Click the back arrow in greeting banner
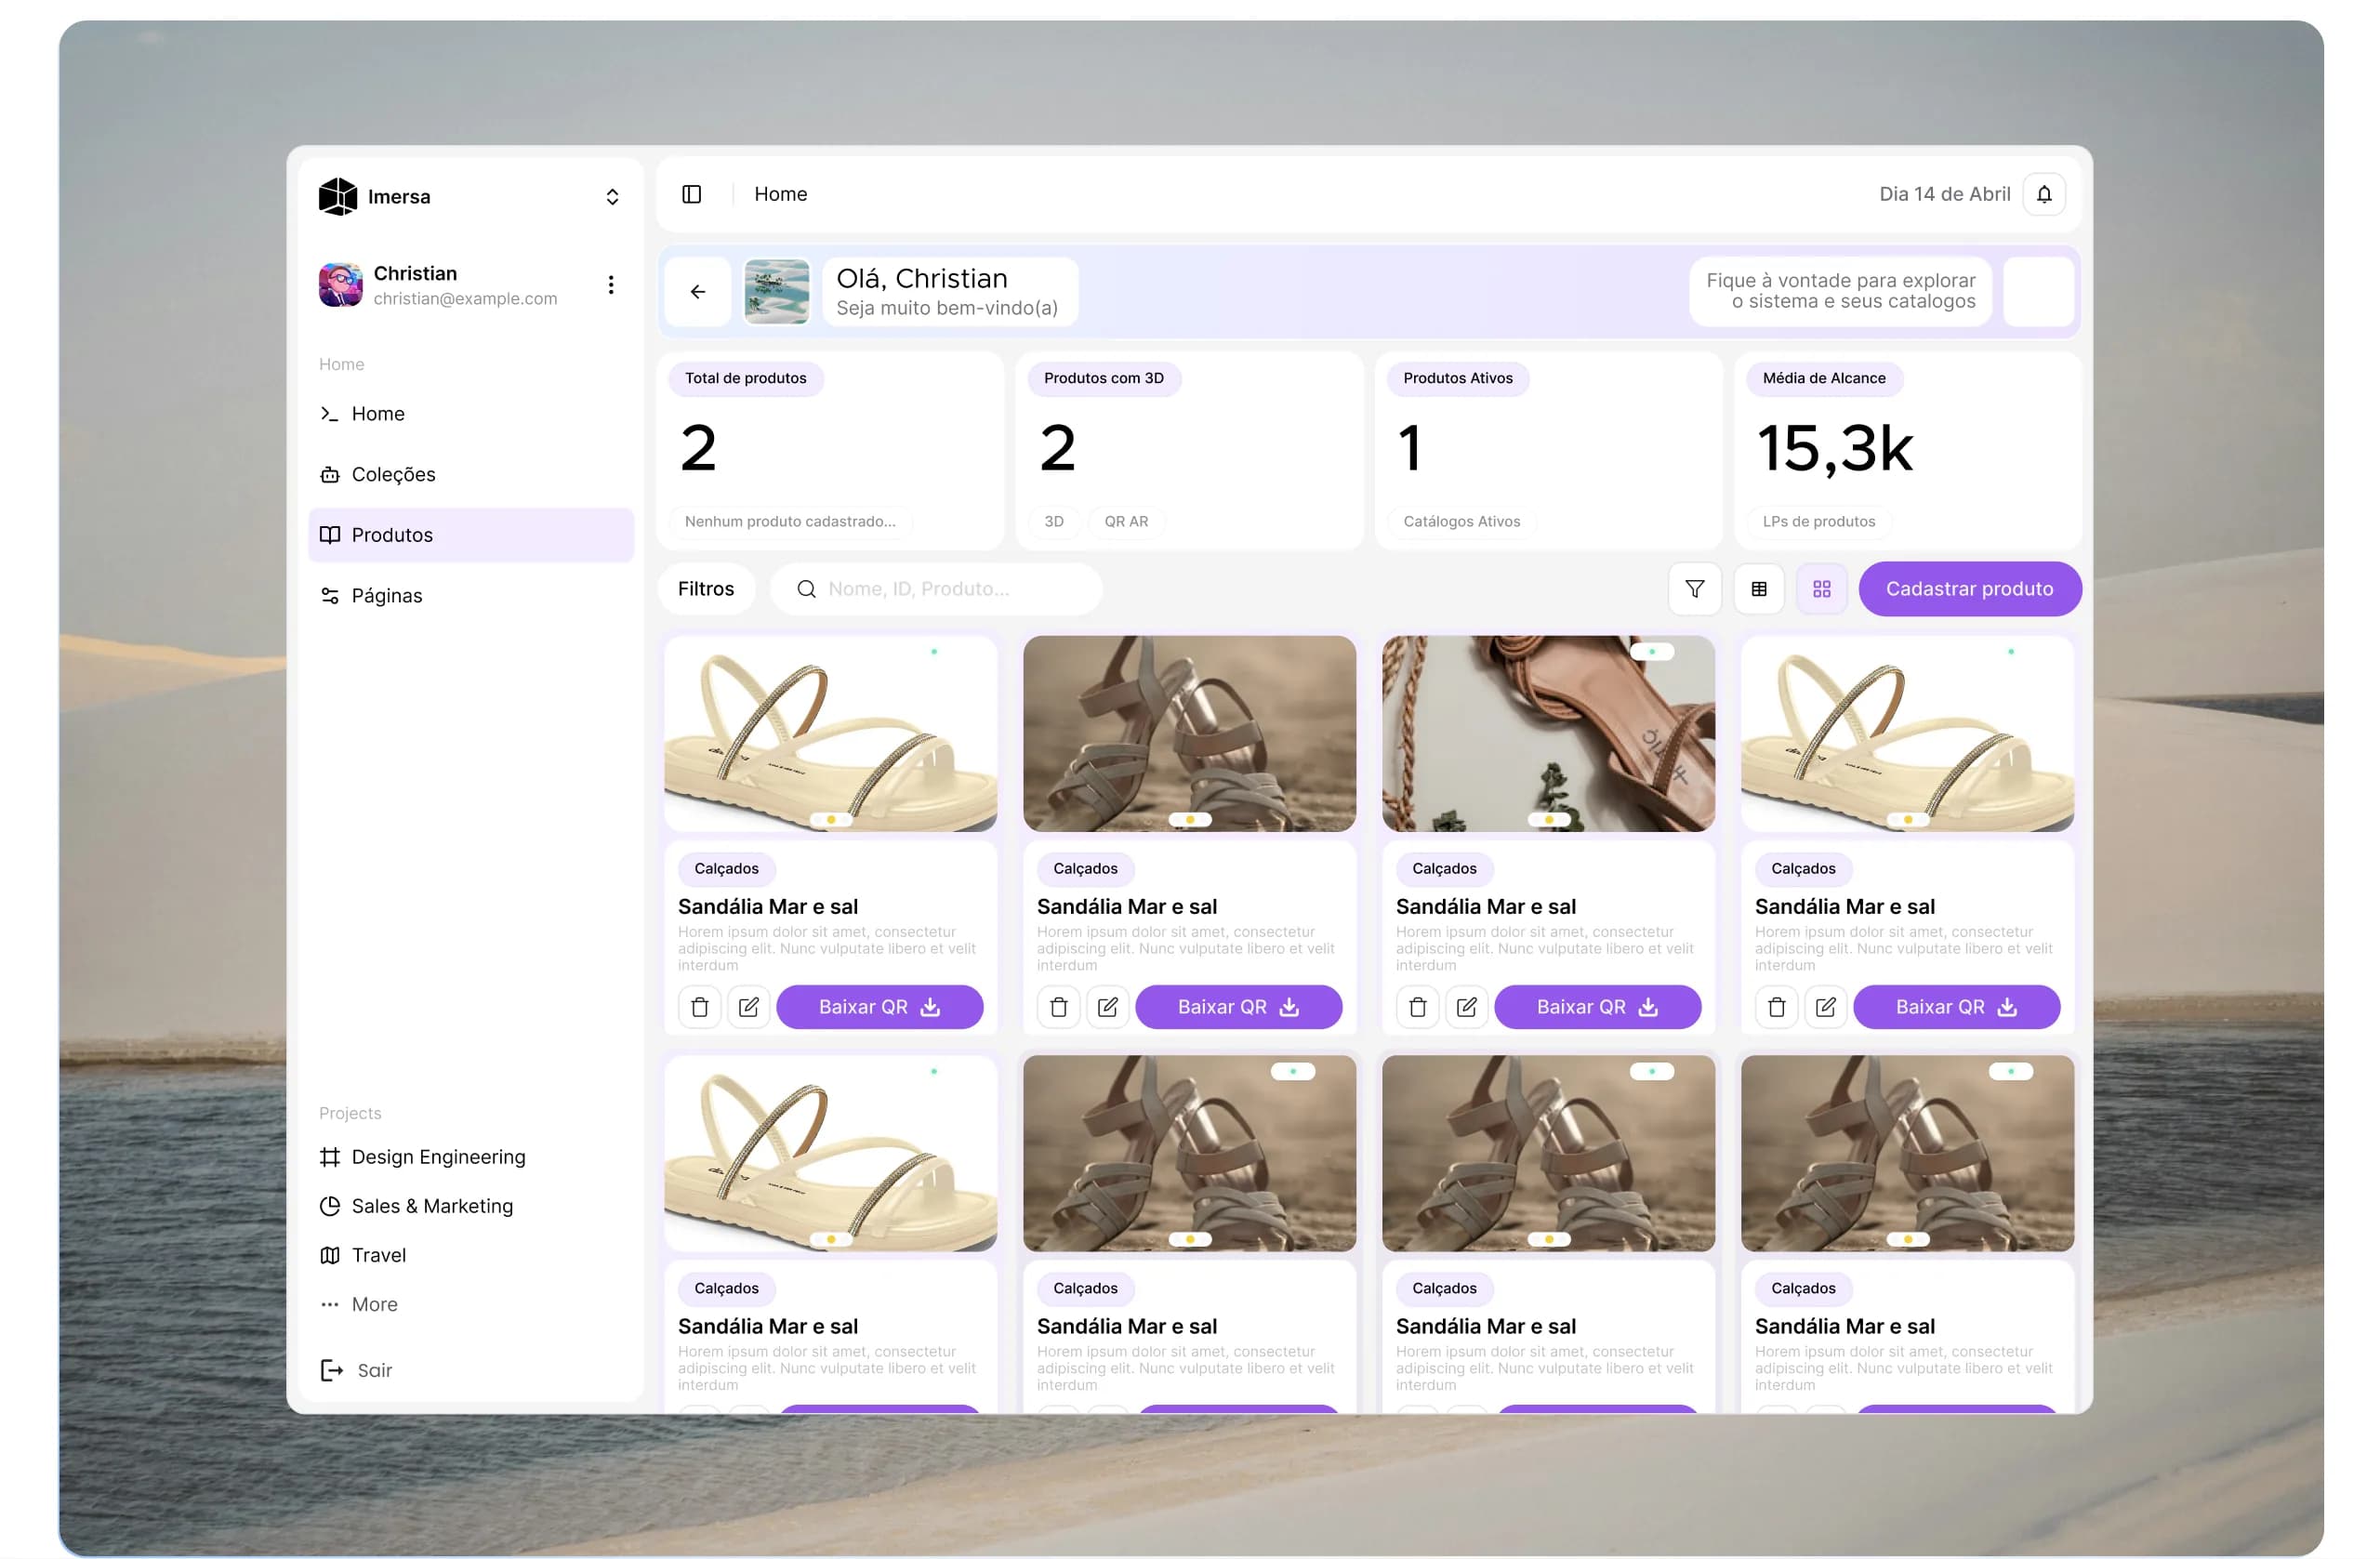This screenshot has width=2380, height=1559. click(x=697, y=292)
